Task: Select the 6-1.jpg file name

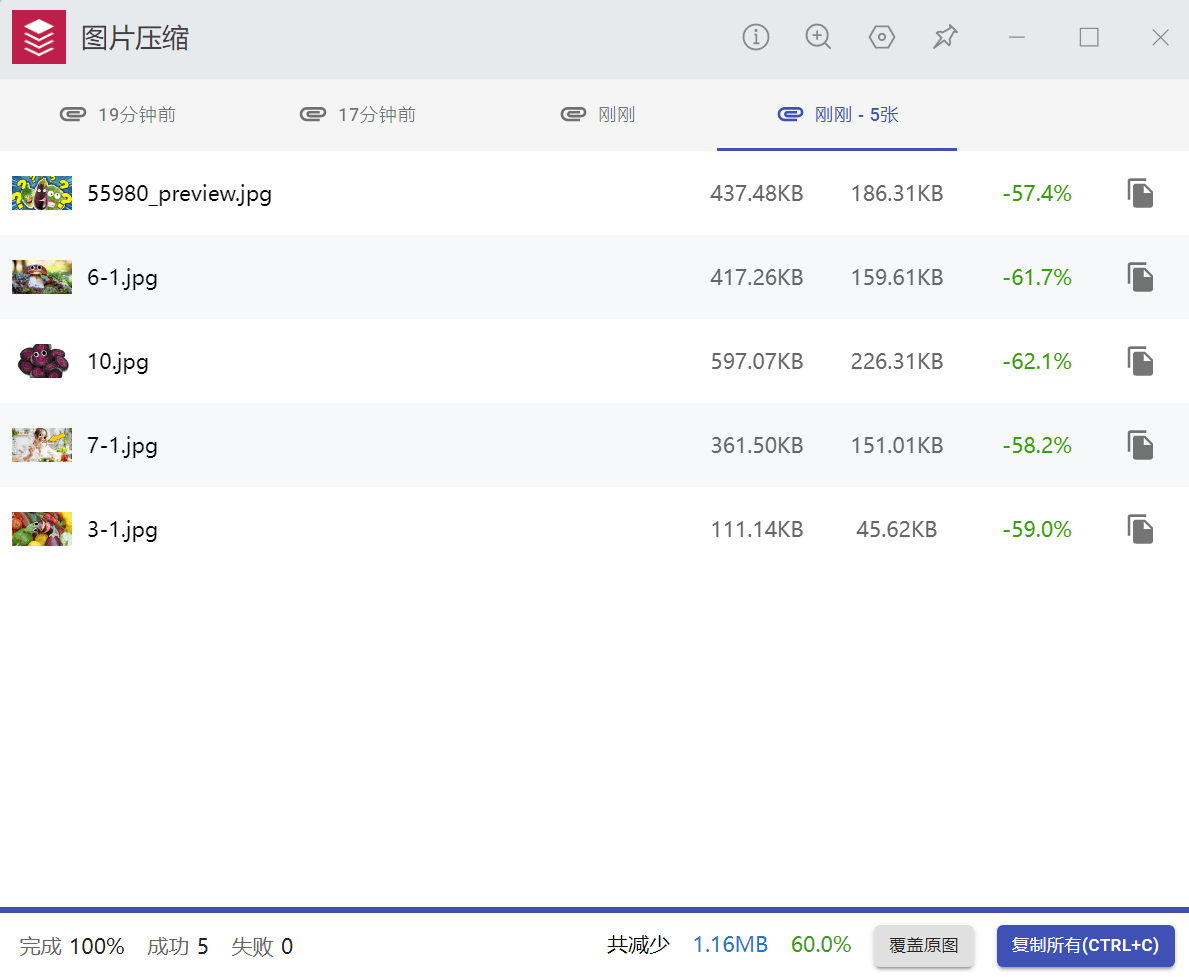Action: 123,277
